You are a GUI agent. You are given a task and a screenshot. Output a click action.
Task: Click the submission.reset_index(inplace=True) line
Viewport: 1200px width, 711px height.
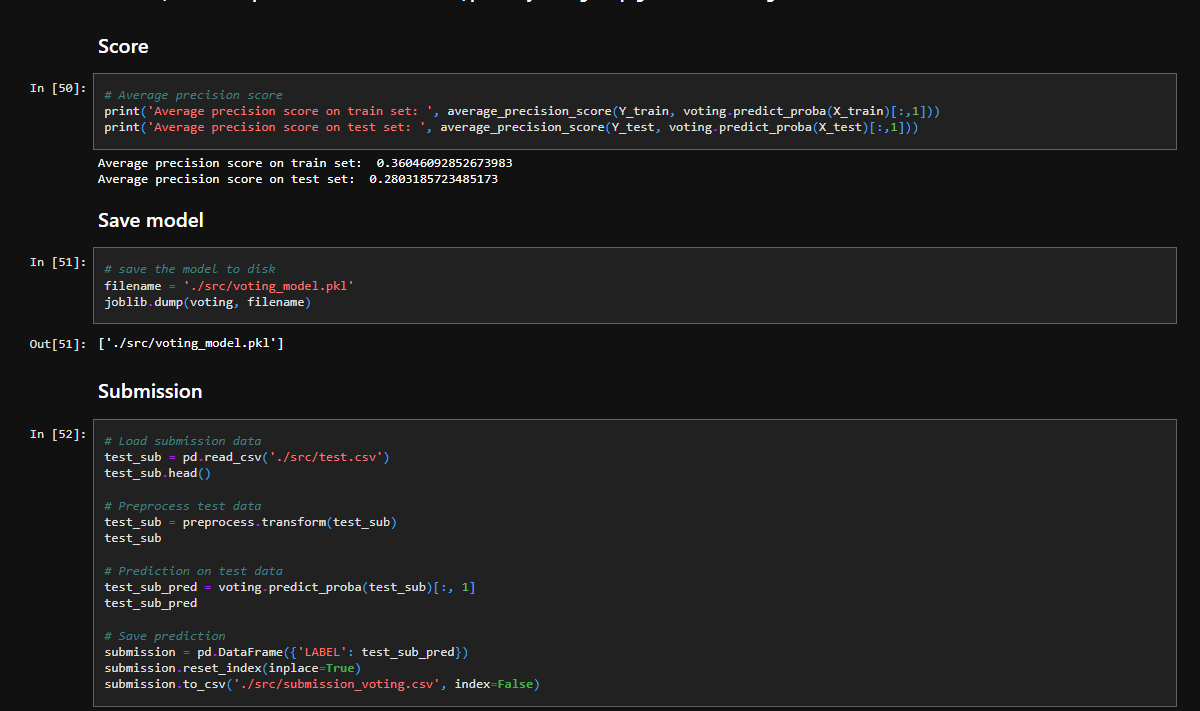coord(232,668)
